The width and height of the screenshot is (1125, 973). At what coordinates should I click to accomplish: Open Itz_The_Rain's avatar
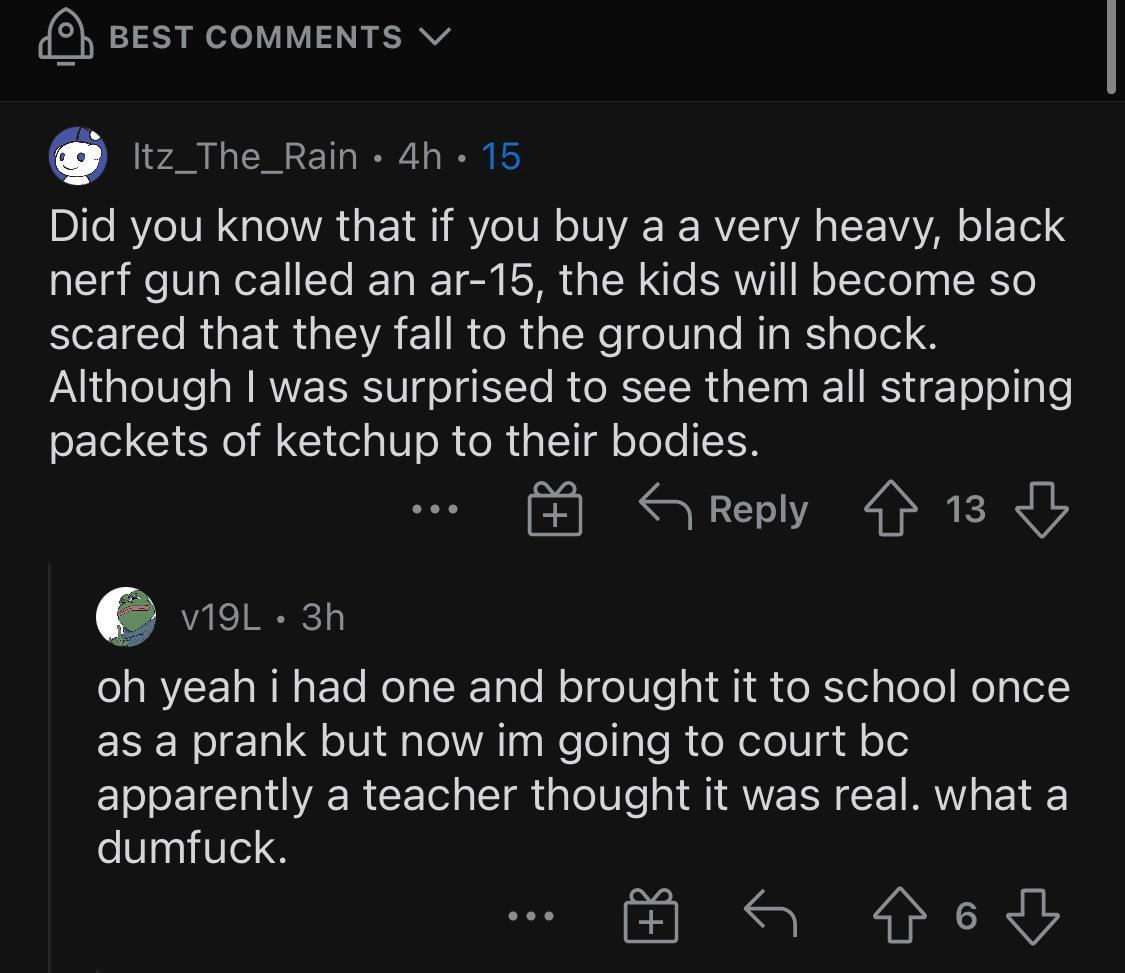80,157
